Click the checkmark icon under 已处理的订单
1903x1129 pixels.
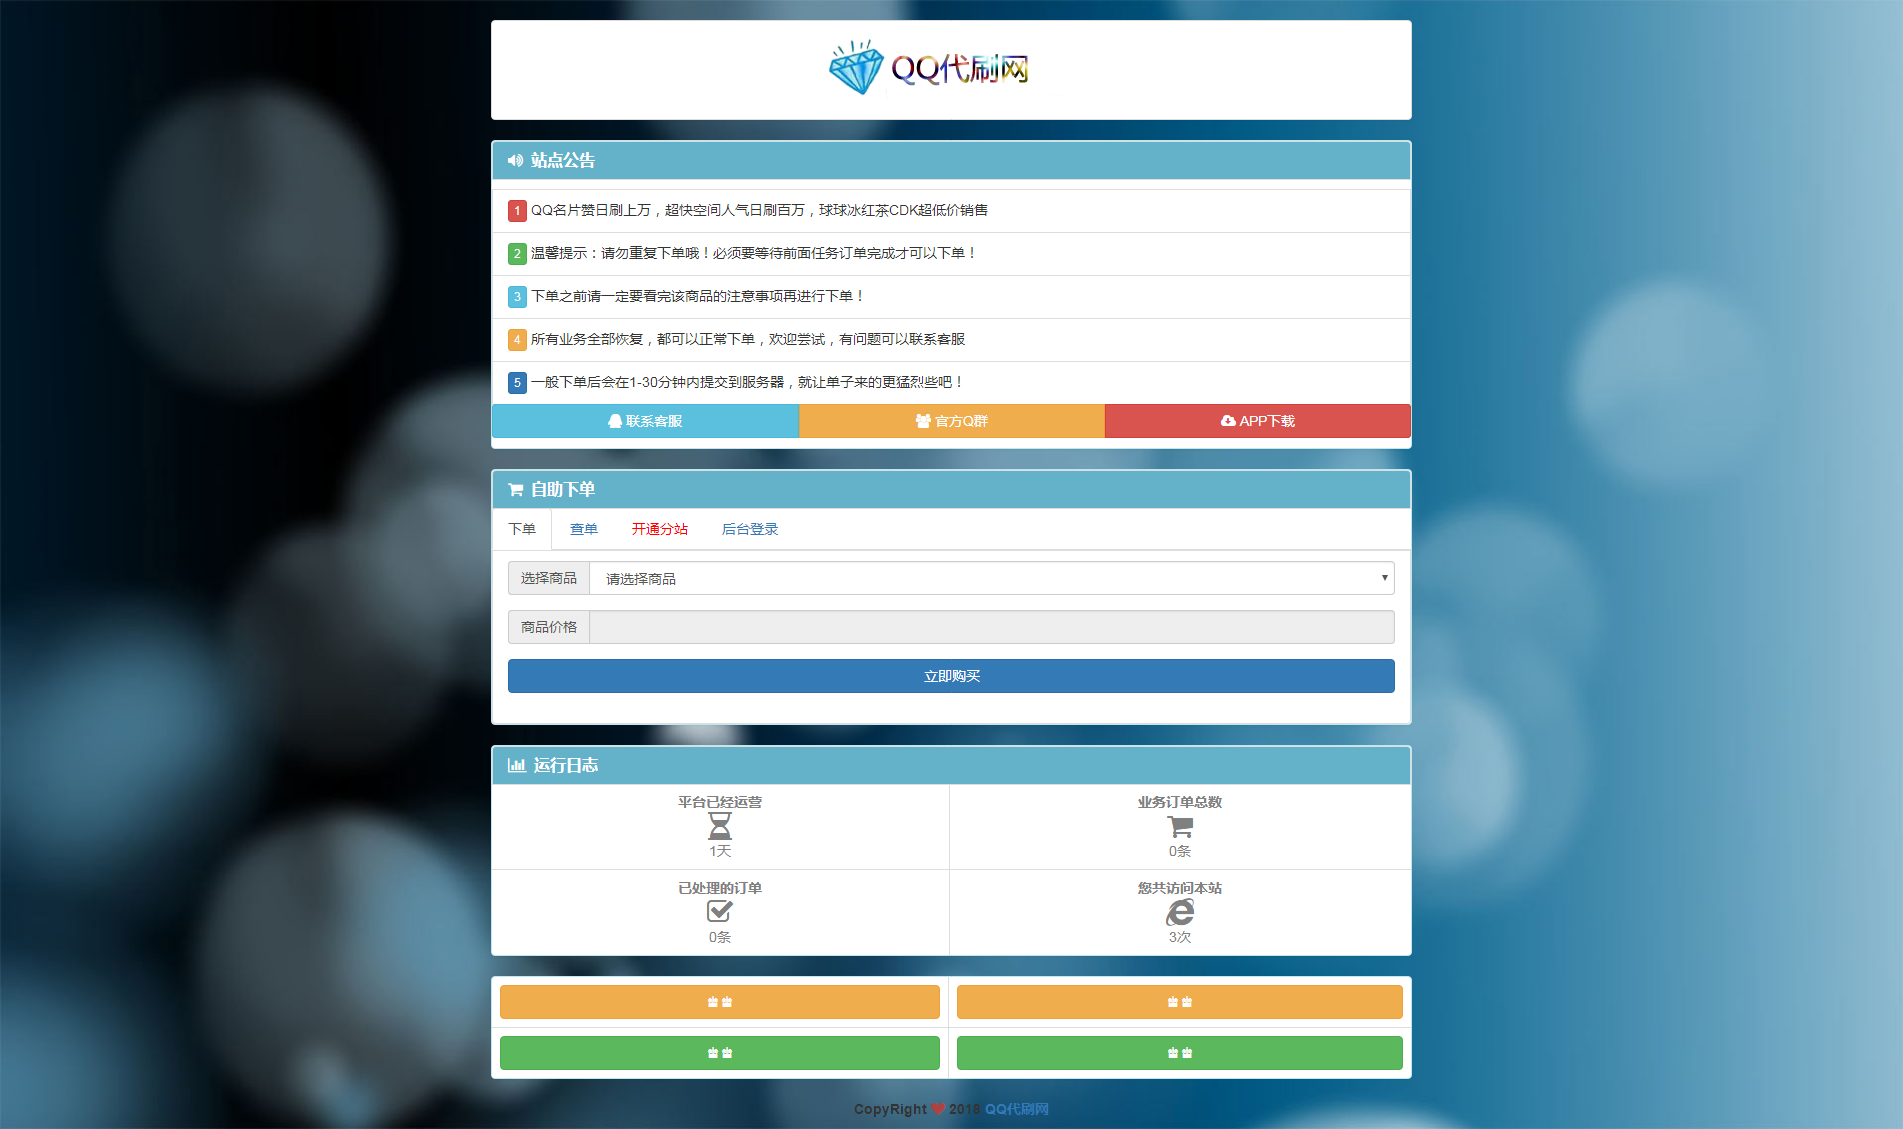720,911
